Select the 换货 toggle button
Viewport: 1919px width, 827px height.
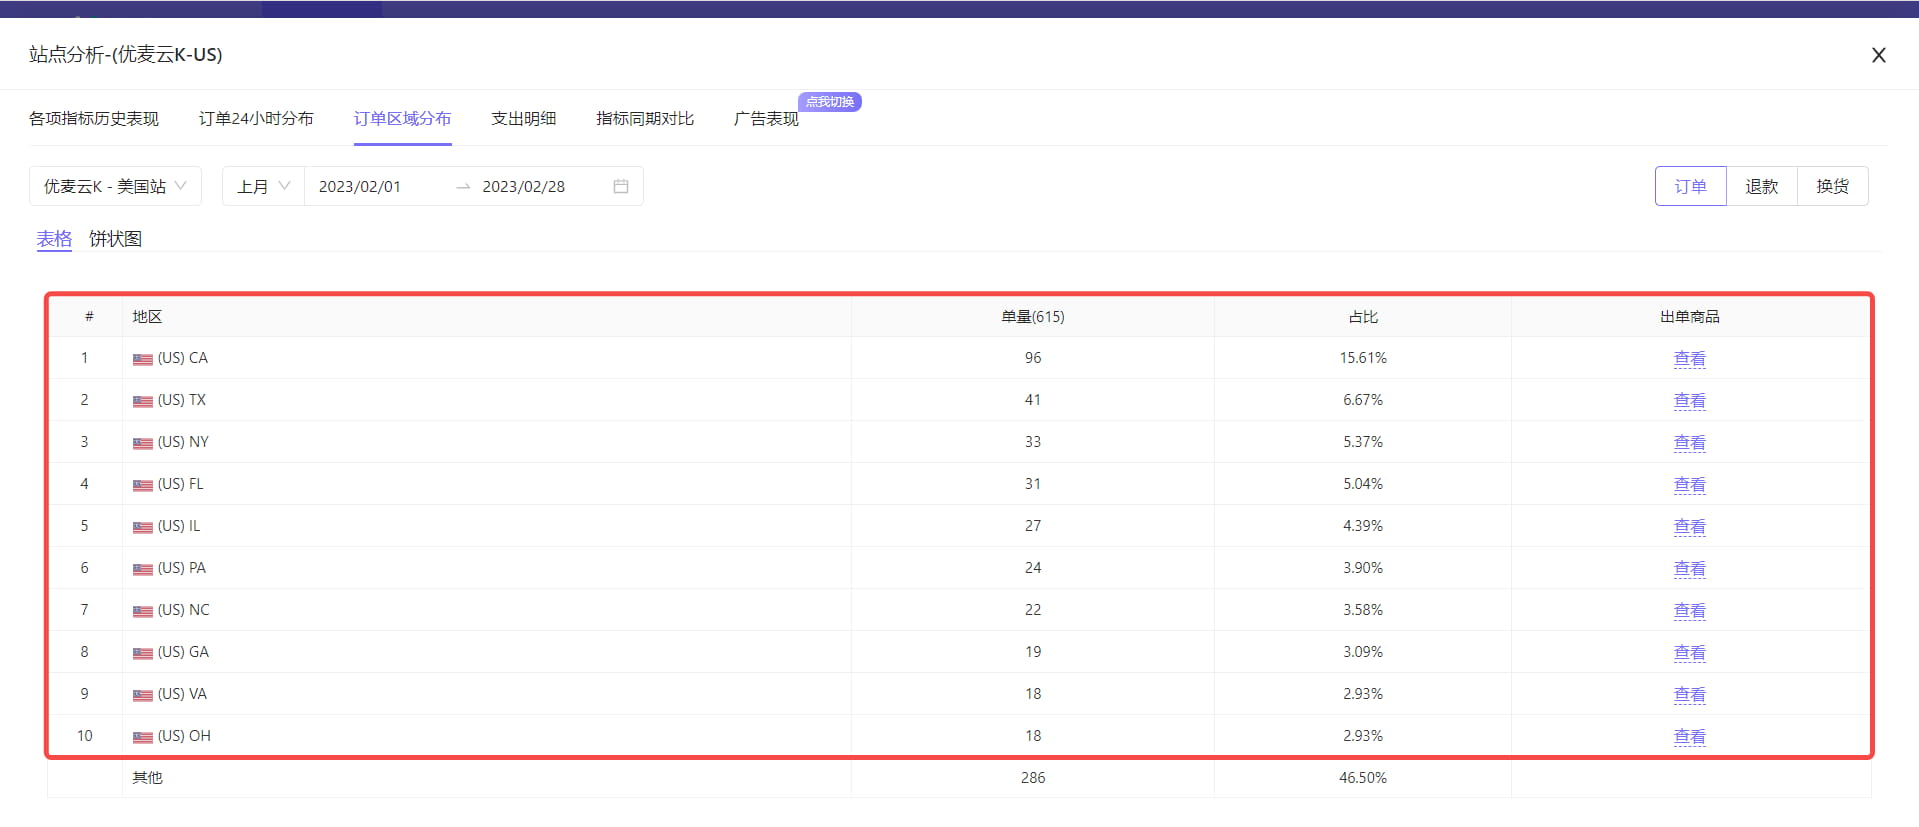click(1832, 186)
